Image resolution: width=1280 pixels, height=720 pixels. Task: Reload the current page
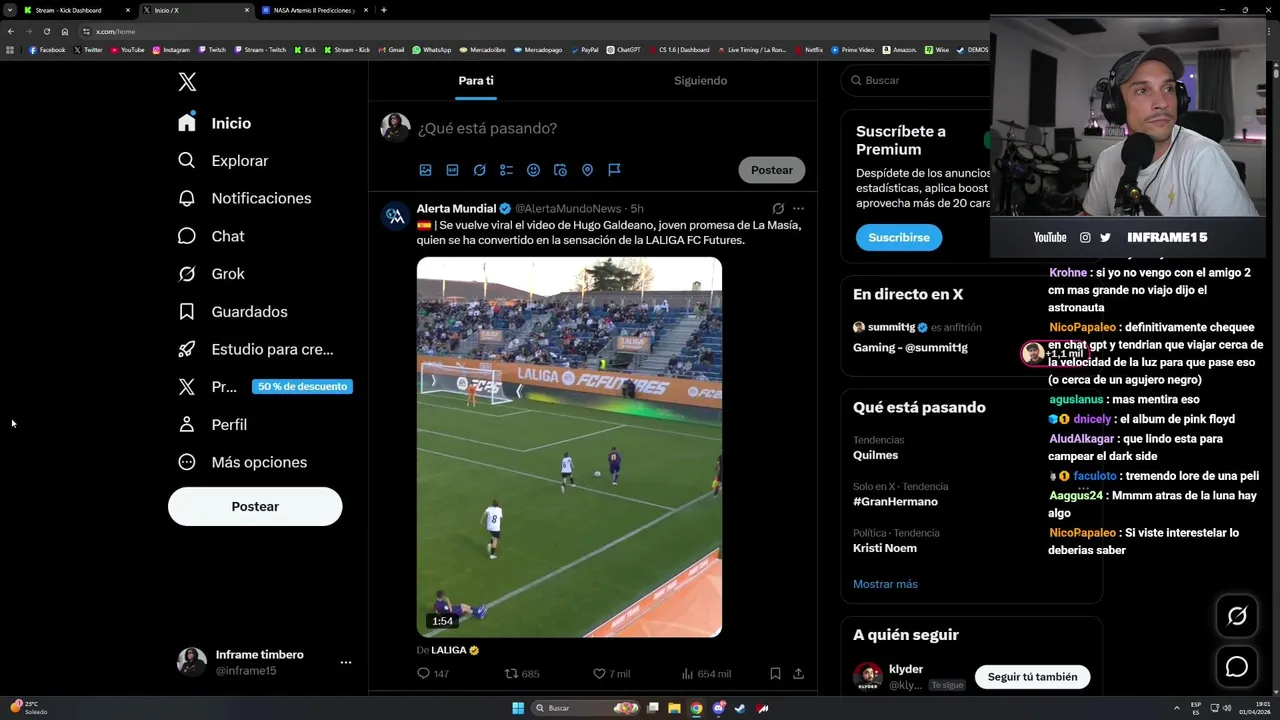(x=47, y=31)
